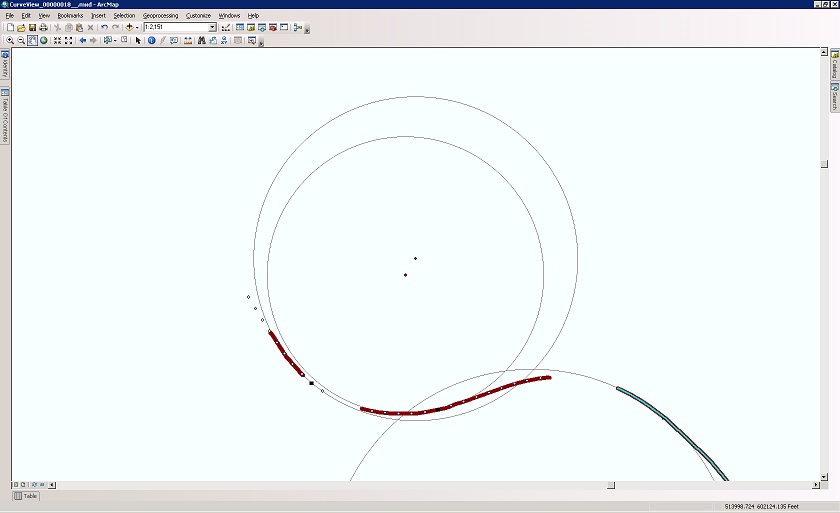Open the ModelBuilder window icon
The image size is (840, 513).
click(298, 27)
